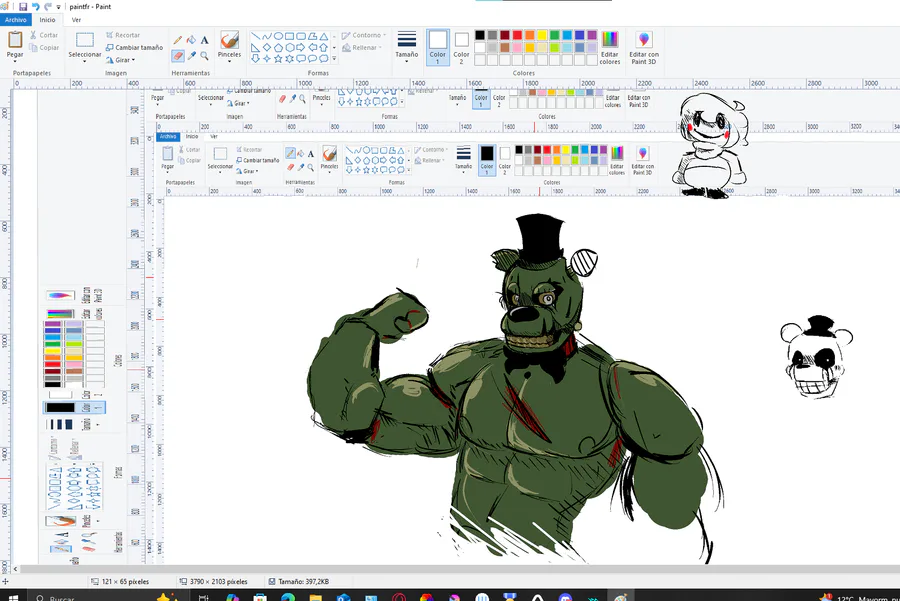Pick the yellow color swatch
Viewport: 900px width, 601px height.
542,36
